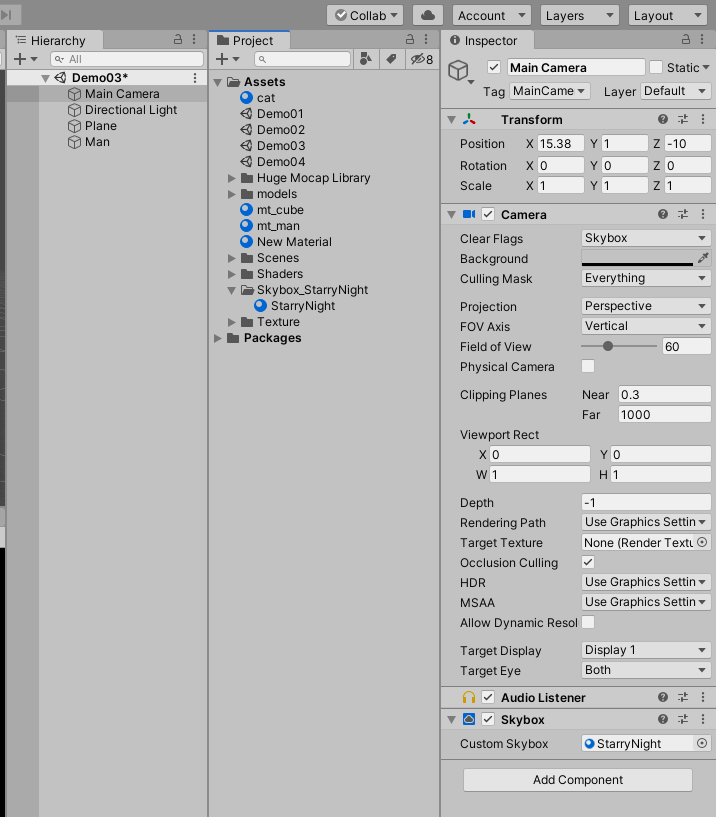
Task: Toggle the Occlusion Culling checkbox
Action: click(x=588, y=562)
